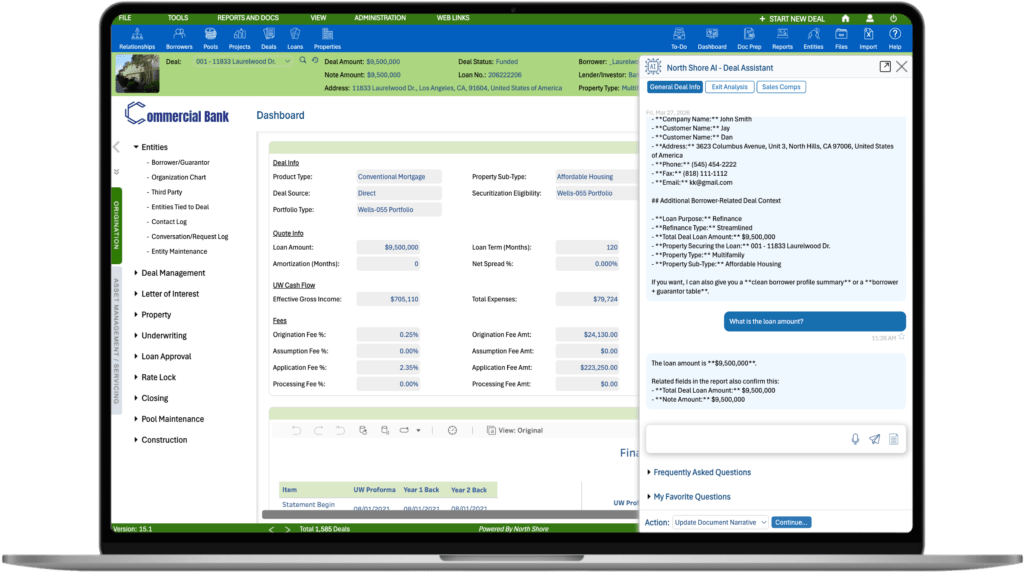Click the Borrowers toolbar icon

coord(179,38)
